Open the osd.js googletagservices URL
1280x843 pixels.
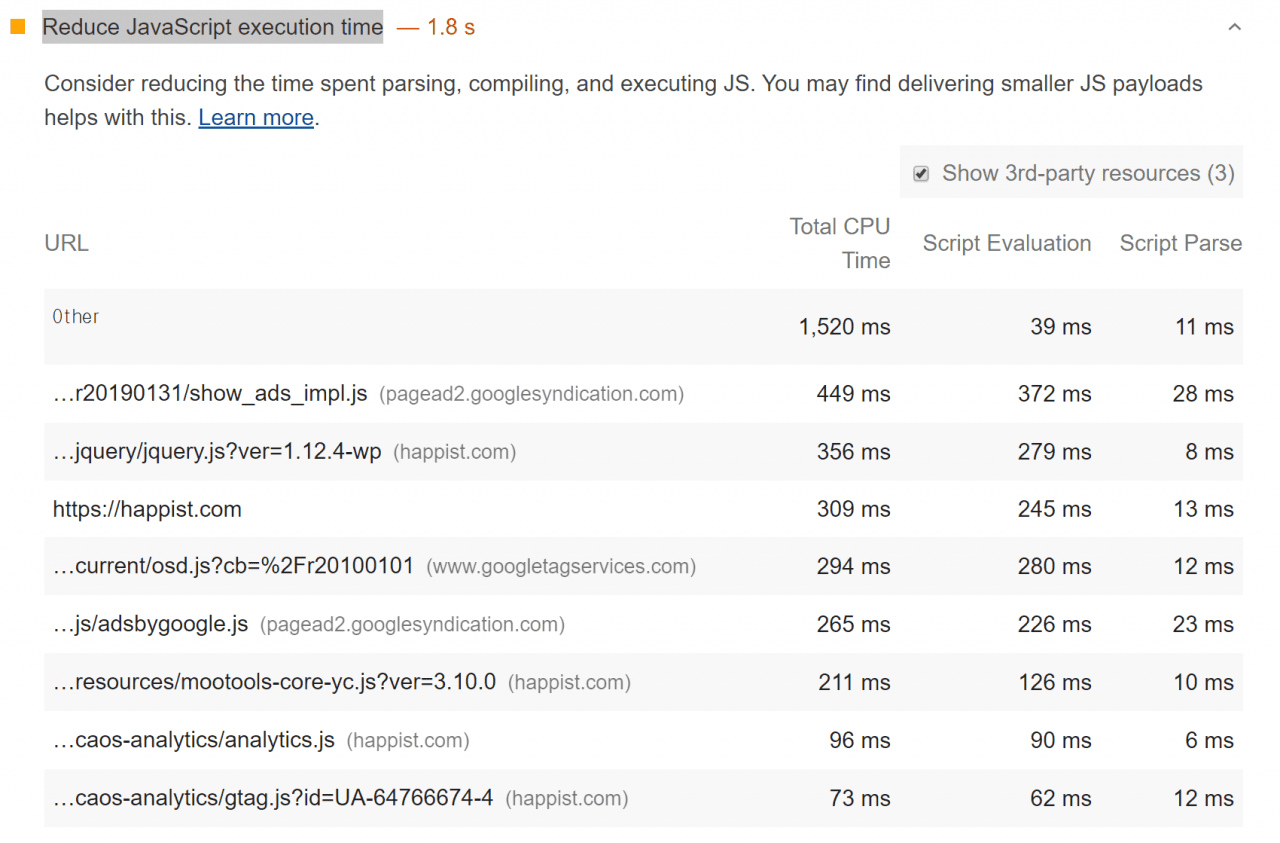[x=233, y=566]
